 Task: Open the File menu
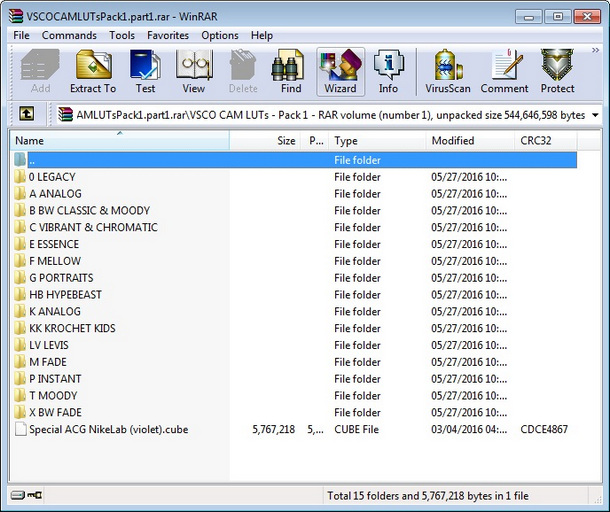point(21,35)
